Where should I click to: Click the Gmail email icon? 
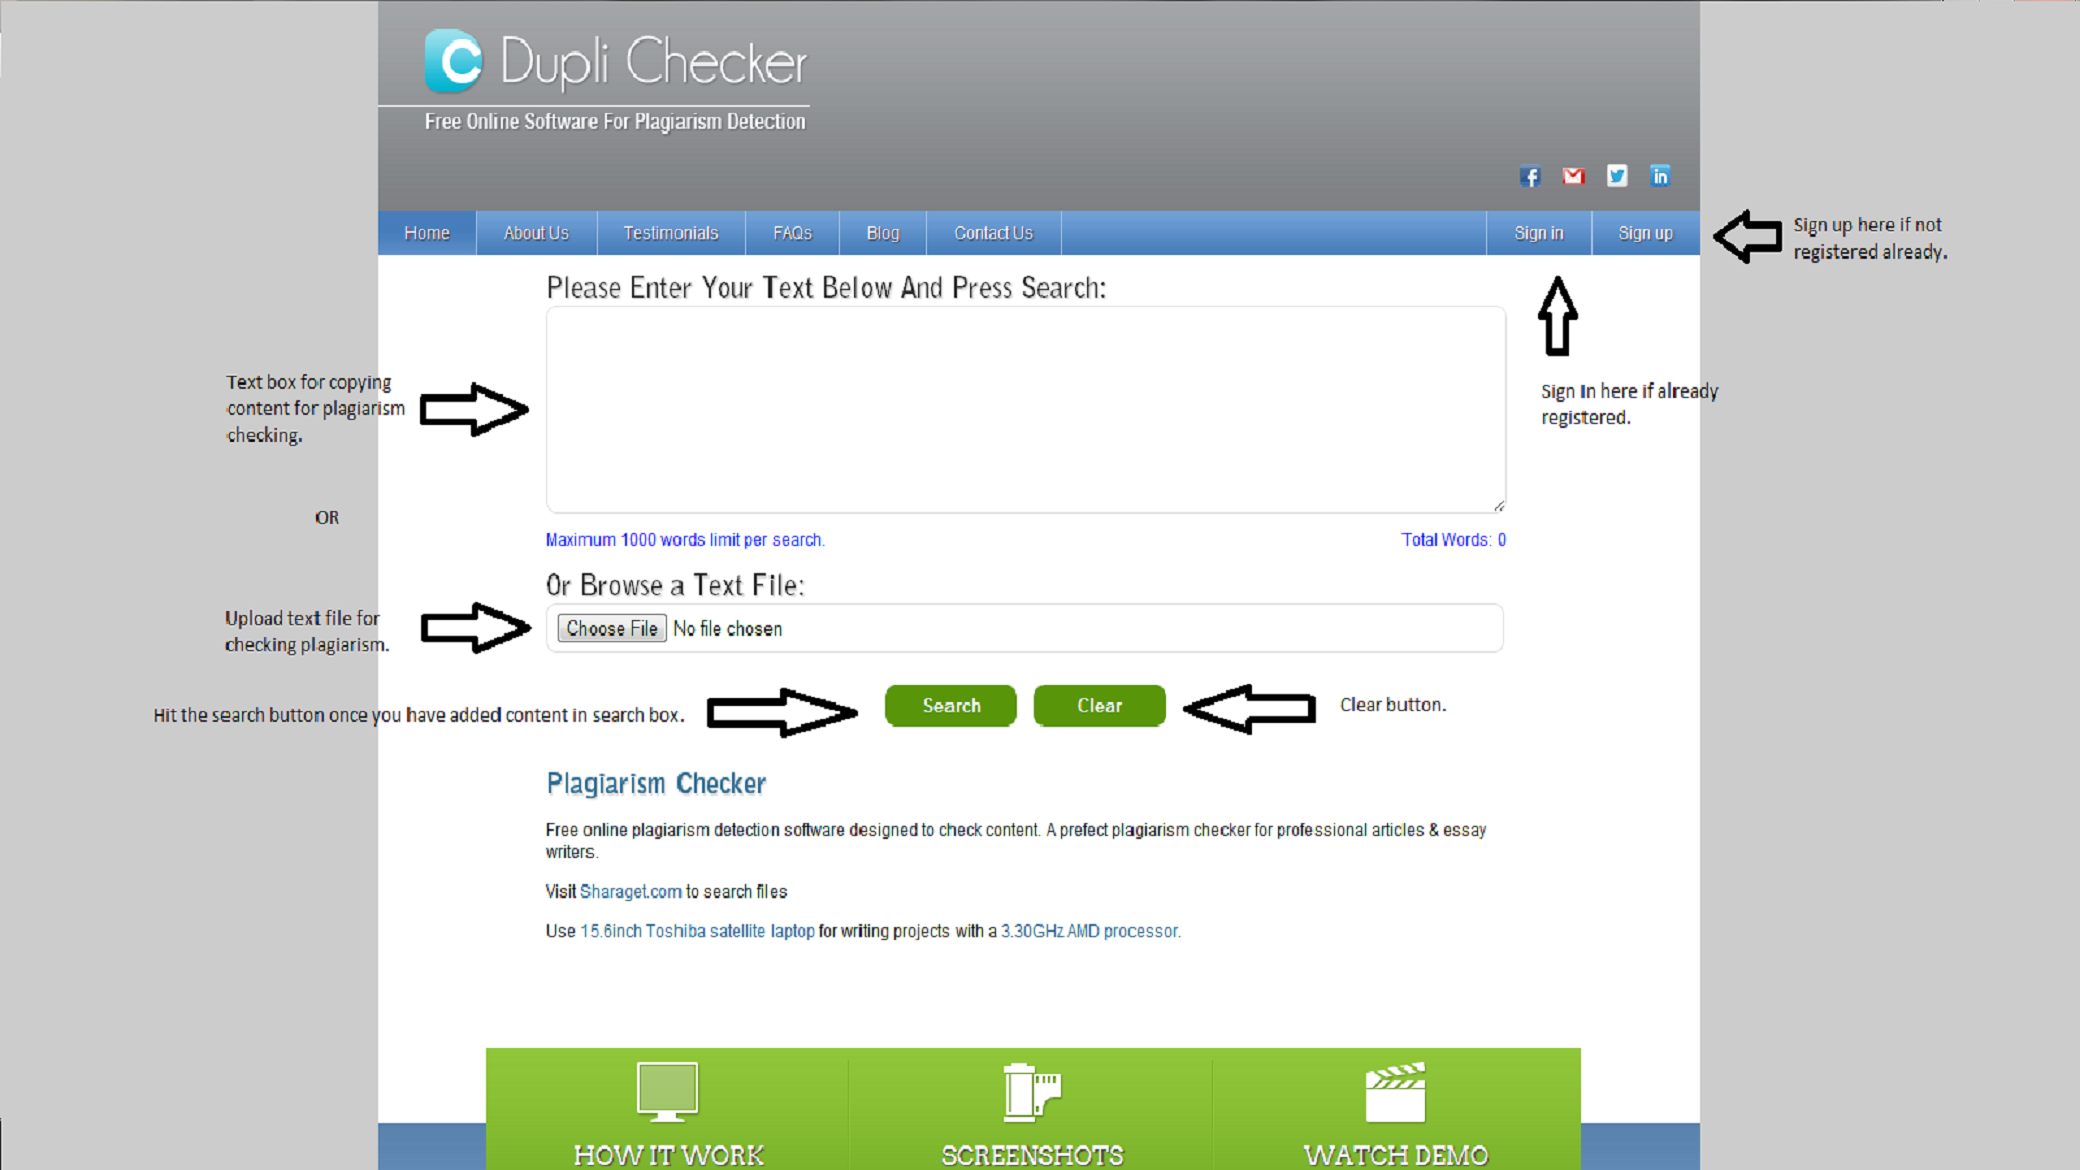(x=1571, y=174)
